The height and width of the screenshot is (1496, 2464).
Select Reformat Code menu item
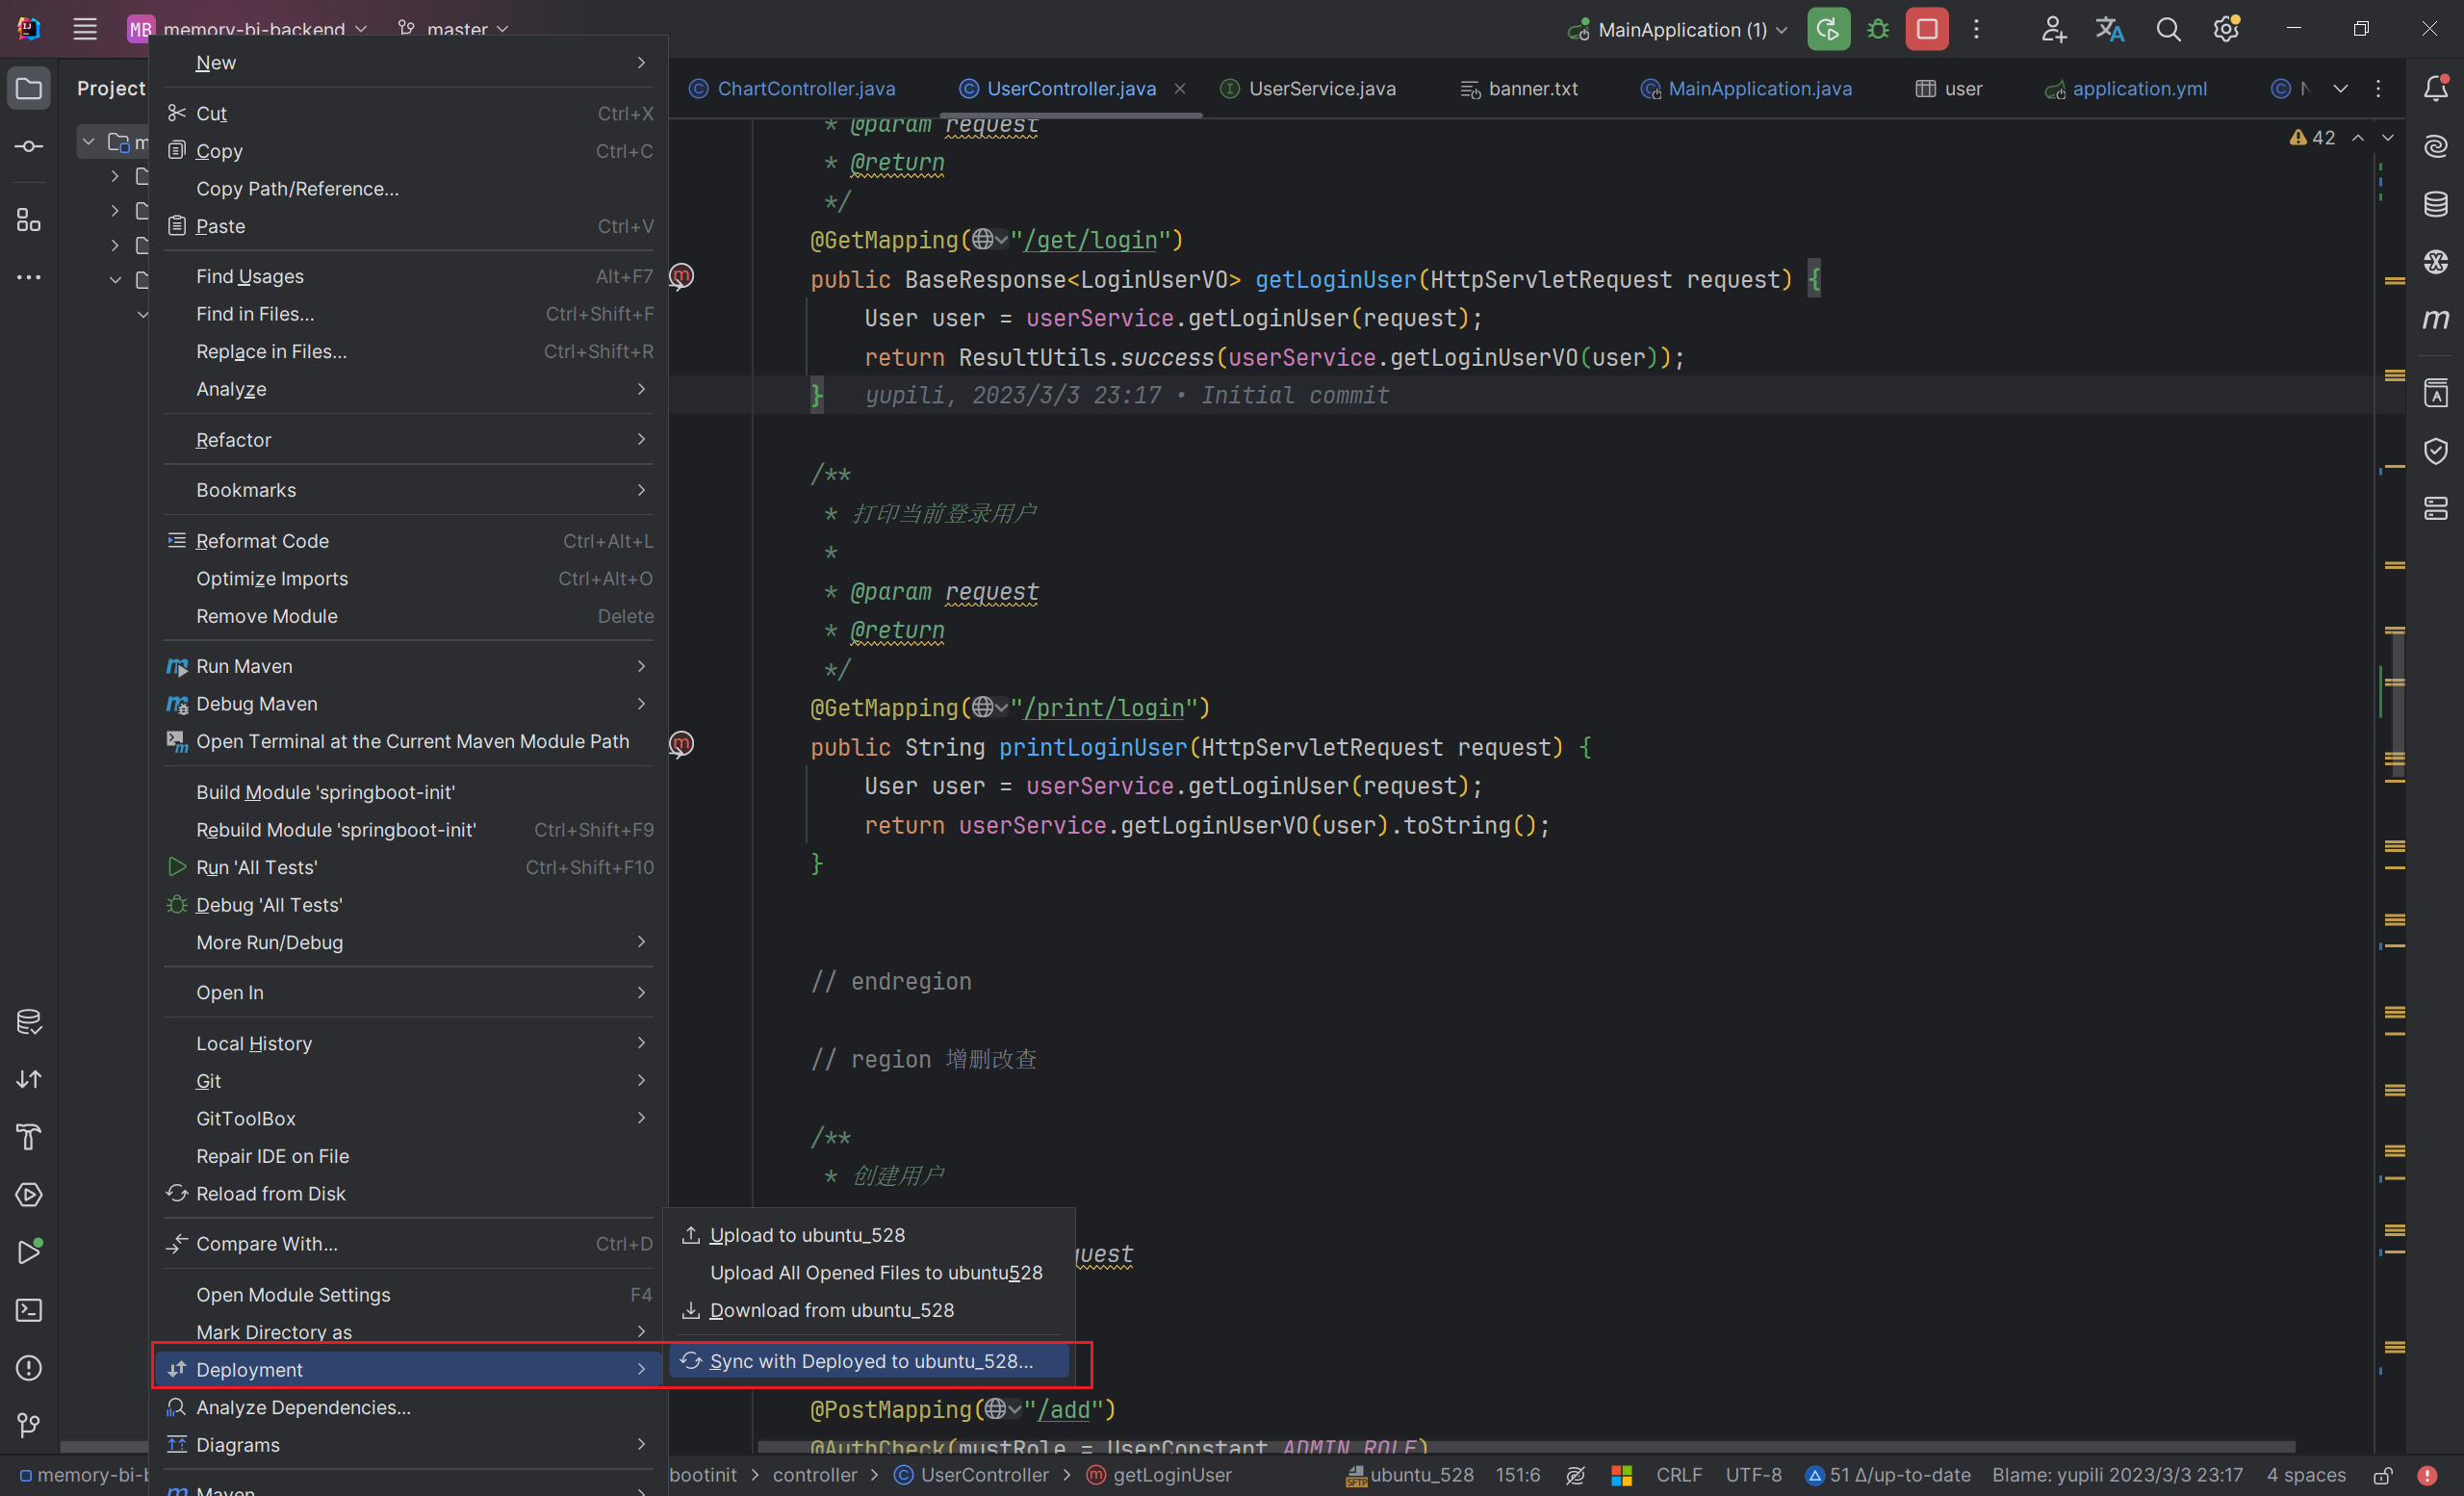[409, 541]
